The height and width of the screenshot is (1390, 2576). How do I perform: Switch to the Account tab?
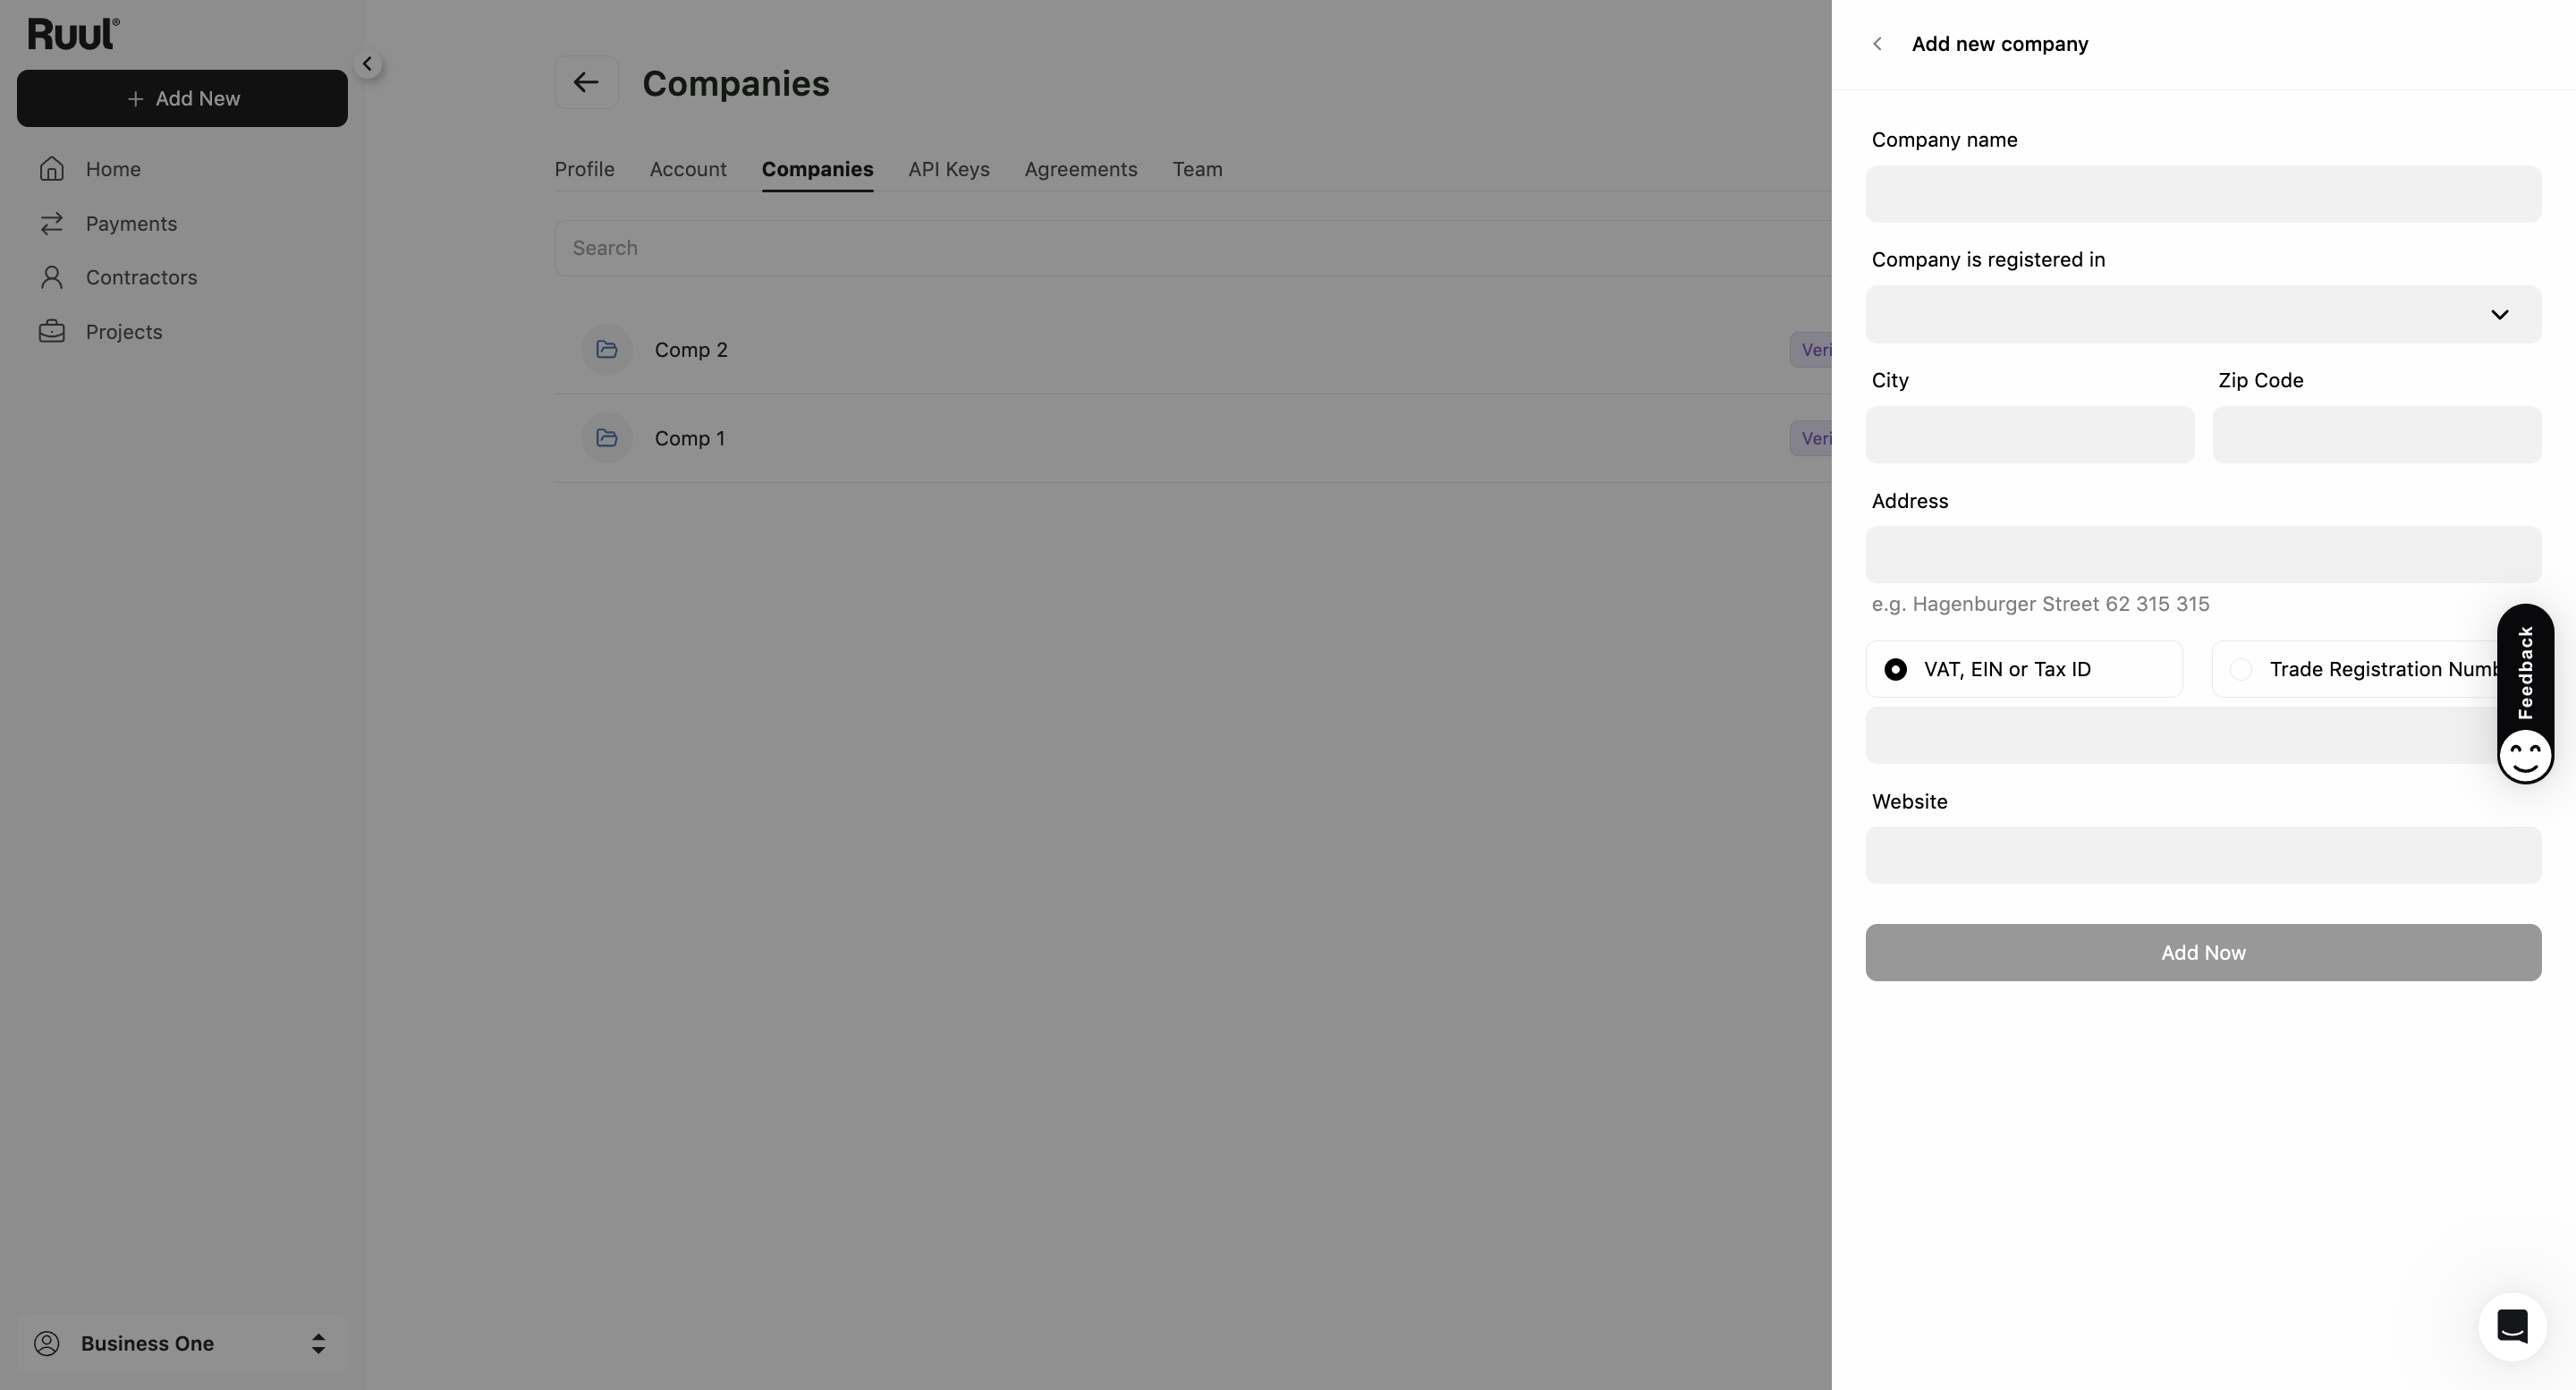[688, 169]
